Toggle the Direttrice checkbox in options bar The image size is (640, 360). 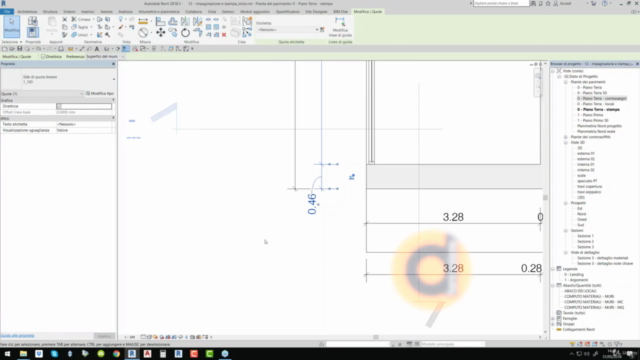[x=43, y=57]
